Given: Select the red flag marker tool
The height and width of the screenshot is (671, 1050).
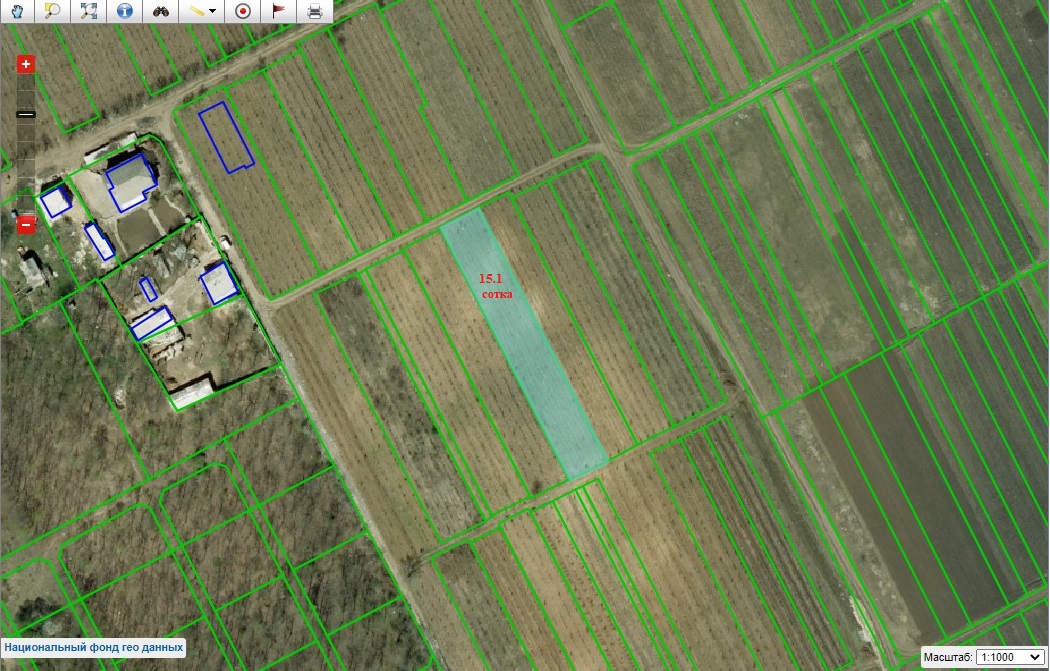Looking at the screenshot, I should click(x=279, y=12).
